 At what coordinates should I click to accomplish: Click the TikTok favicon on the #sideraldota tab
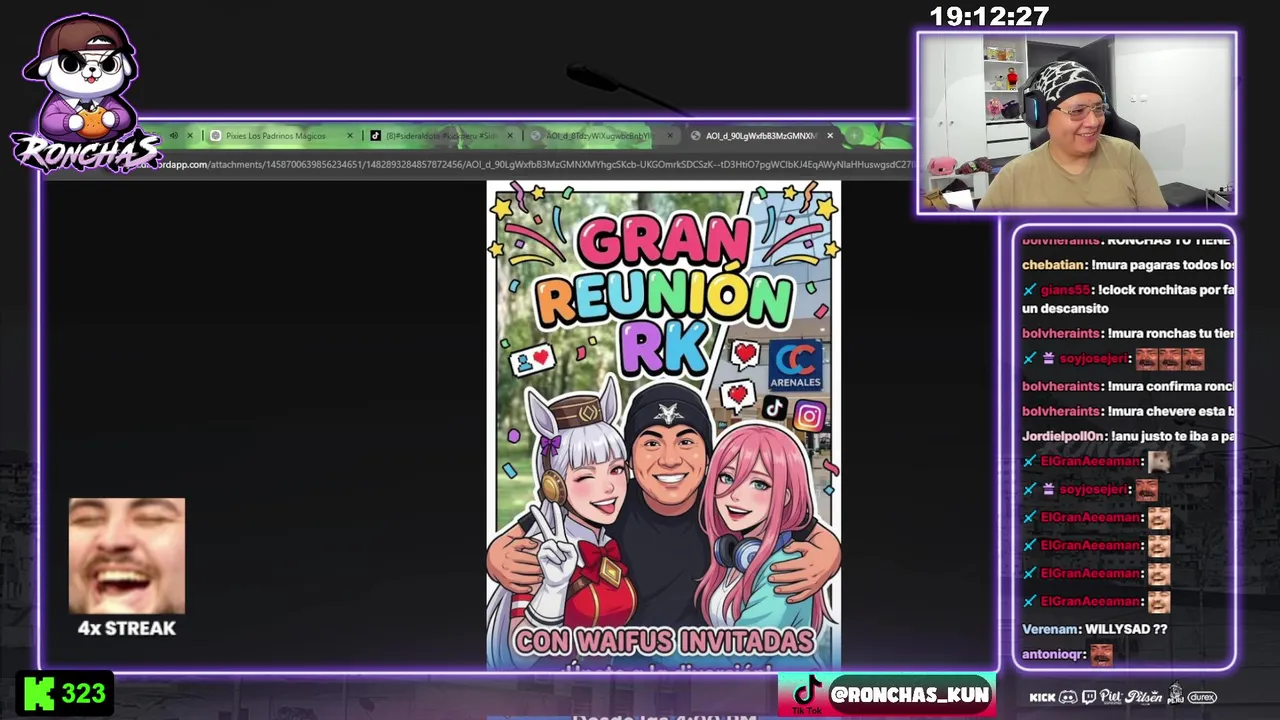tap(375, 136)
